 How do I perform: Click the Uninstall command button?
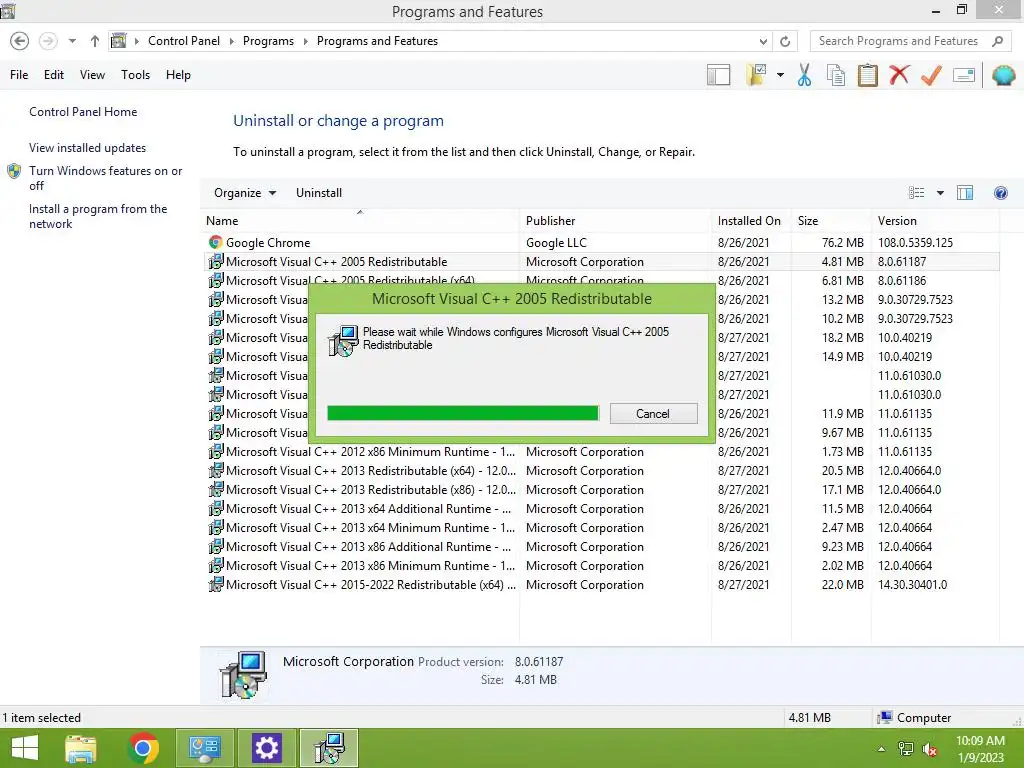pos(319,193)
